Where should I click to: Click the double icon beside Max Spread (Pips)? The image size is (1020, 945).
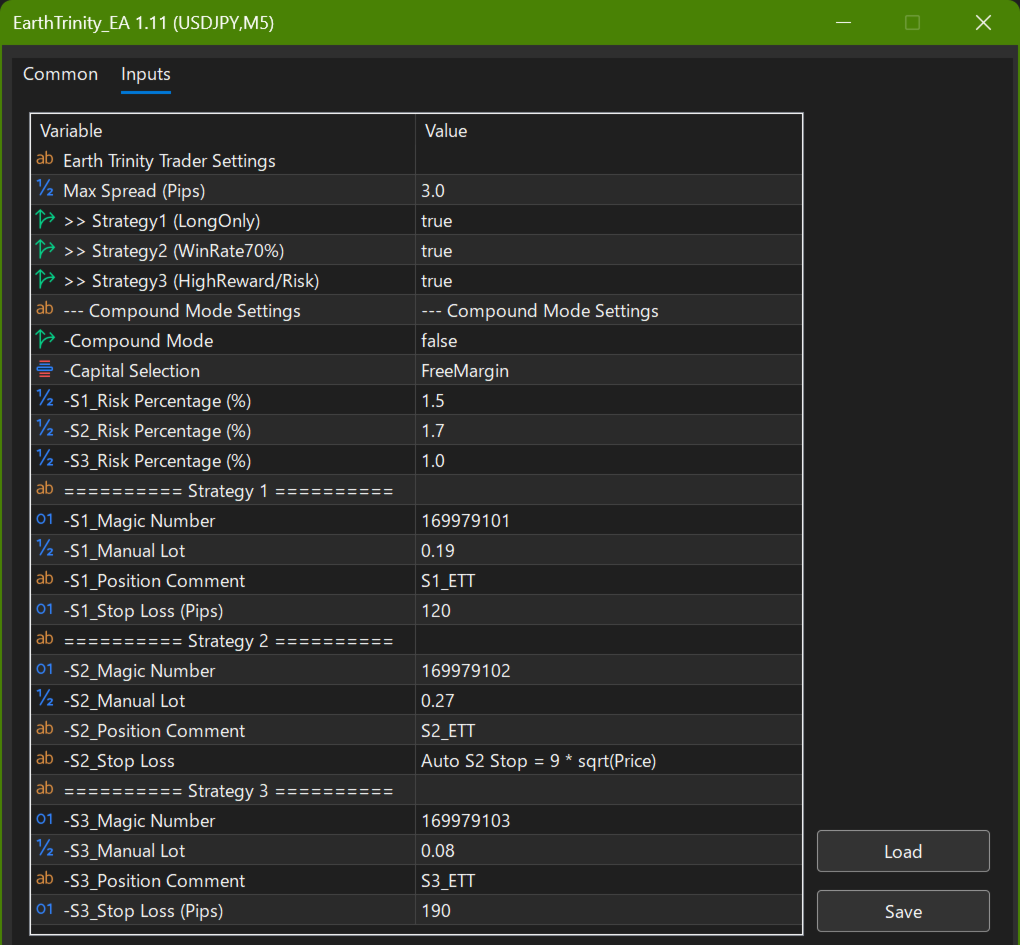[45, 189]
